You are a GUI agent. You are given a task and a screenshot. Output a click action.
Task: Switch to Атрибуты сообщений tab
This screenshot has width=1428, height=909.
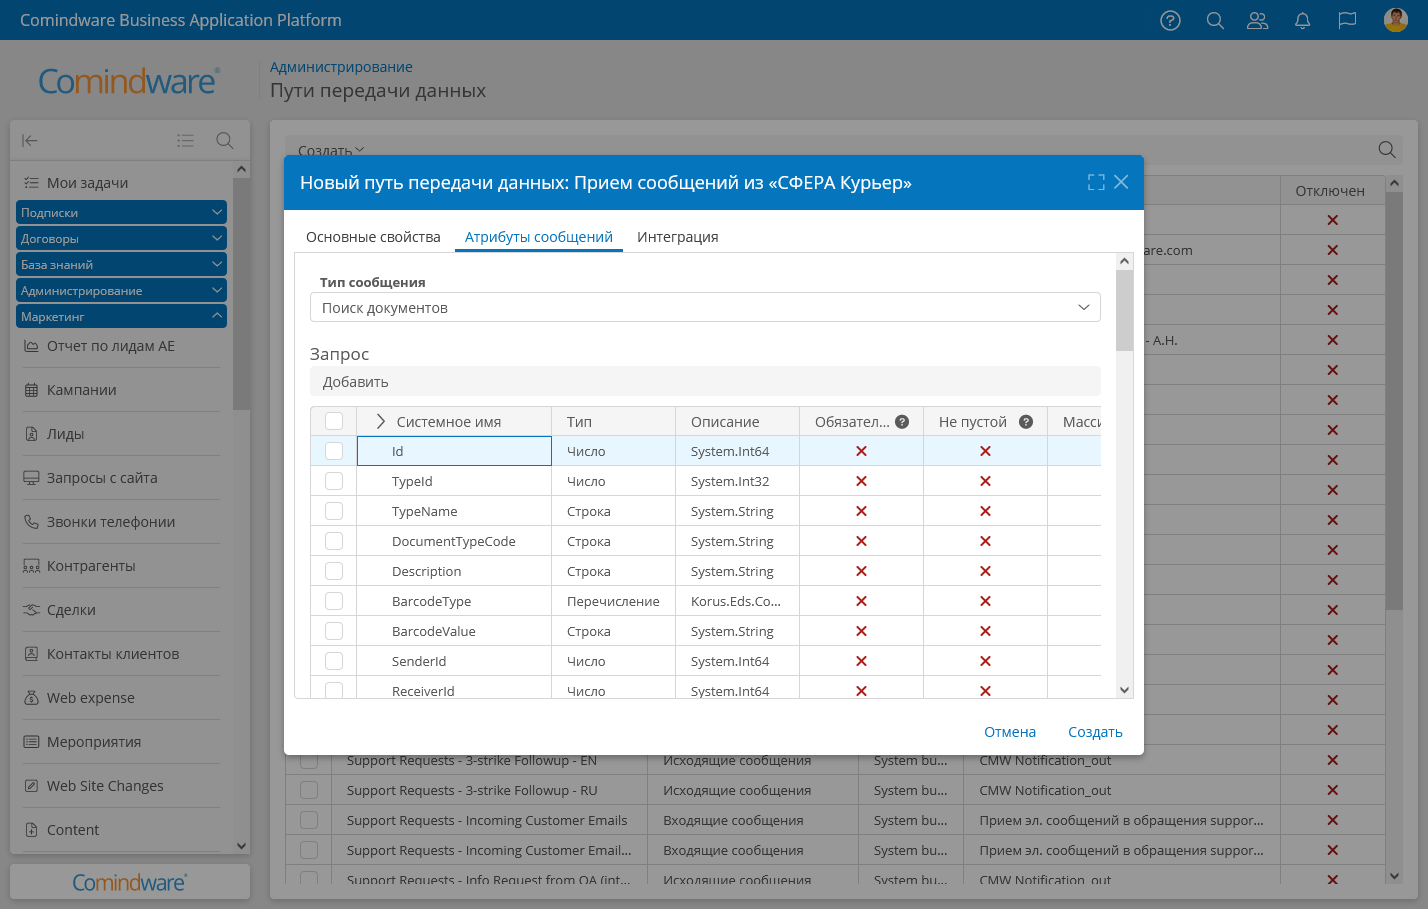pos(539,237)
